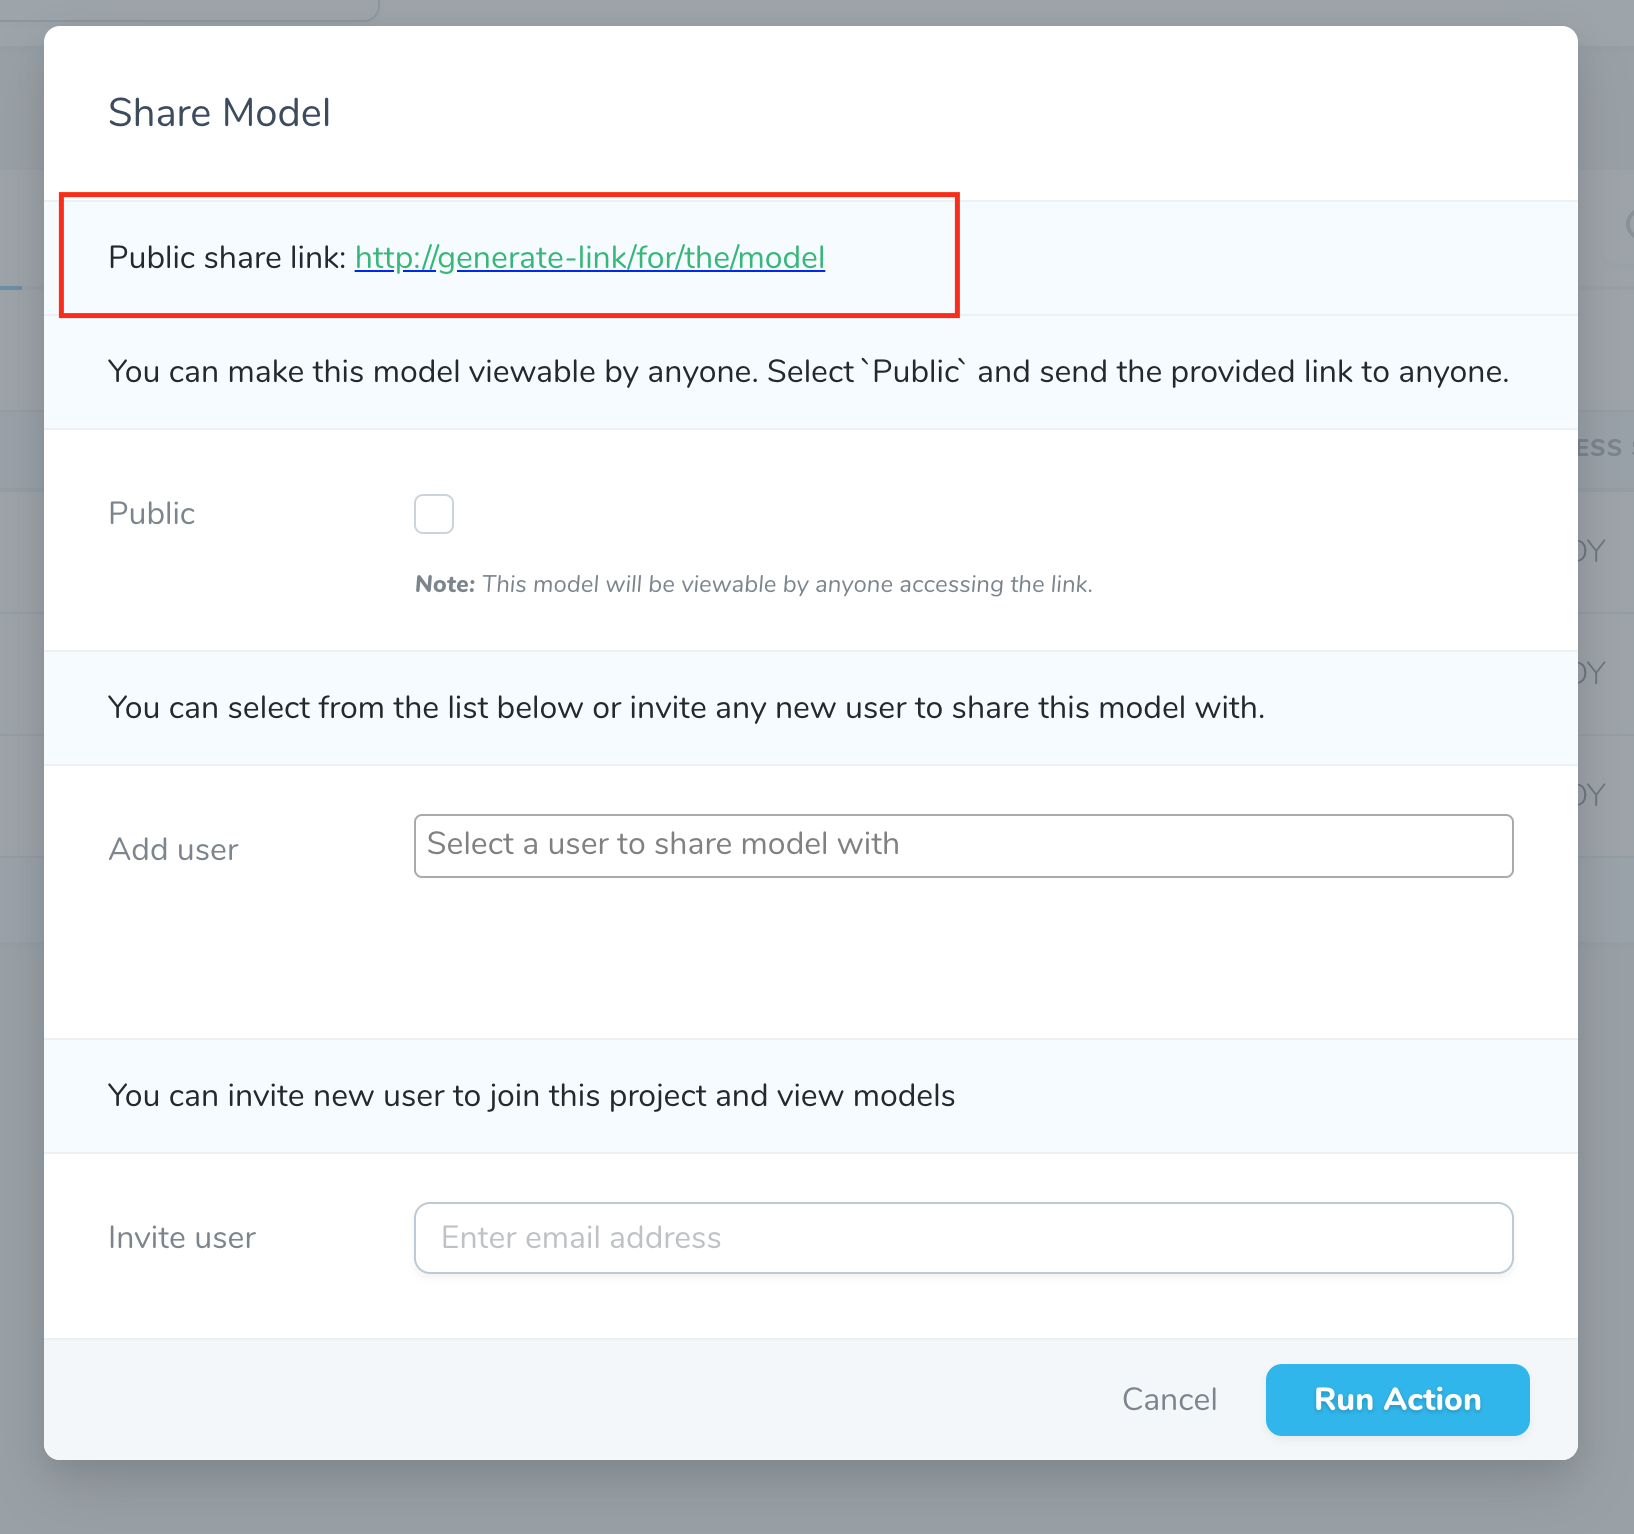The image size is (1634, 1534).
Task: Select the Enter email address field
Action: coord(963,1237)
